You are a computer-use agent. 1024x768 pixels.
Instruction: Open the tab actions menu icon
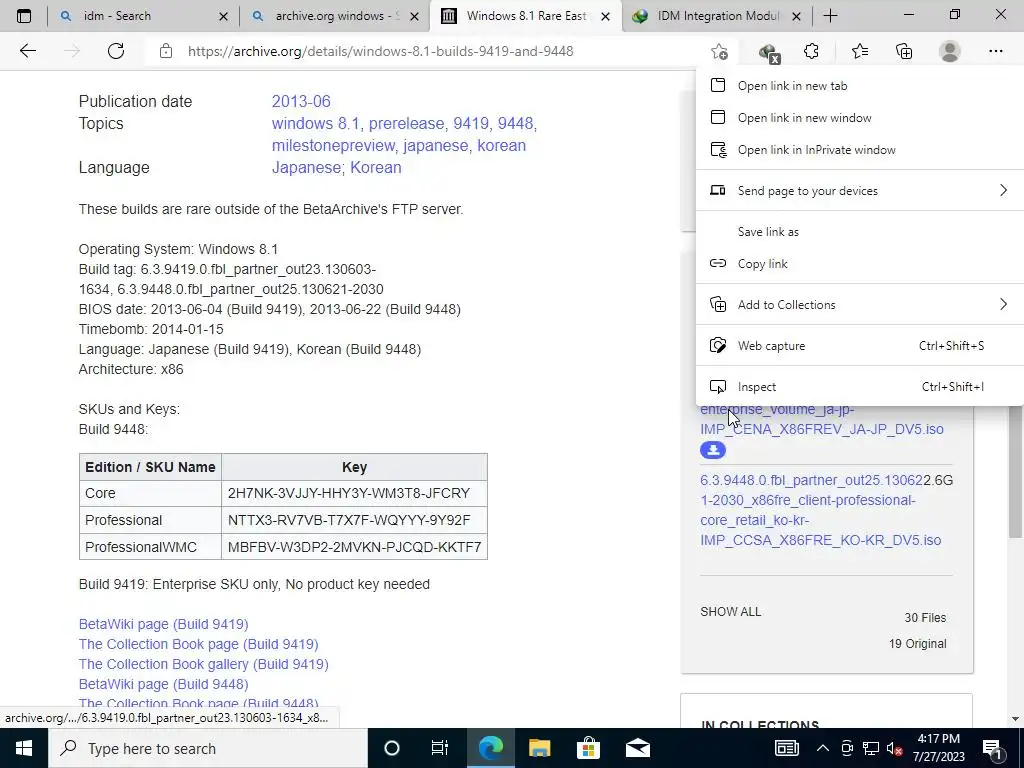pyautogui.click(x=24, y=16)
